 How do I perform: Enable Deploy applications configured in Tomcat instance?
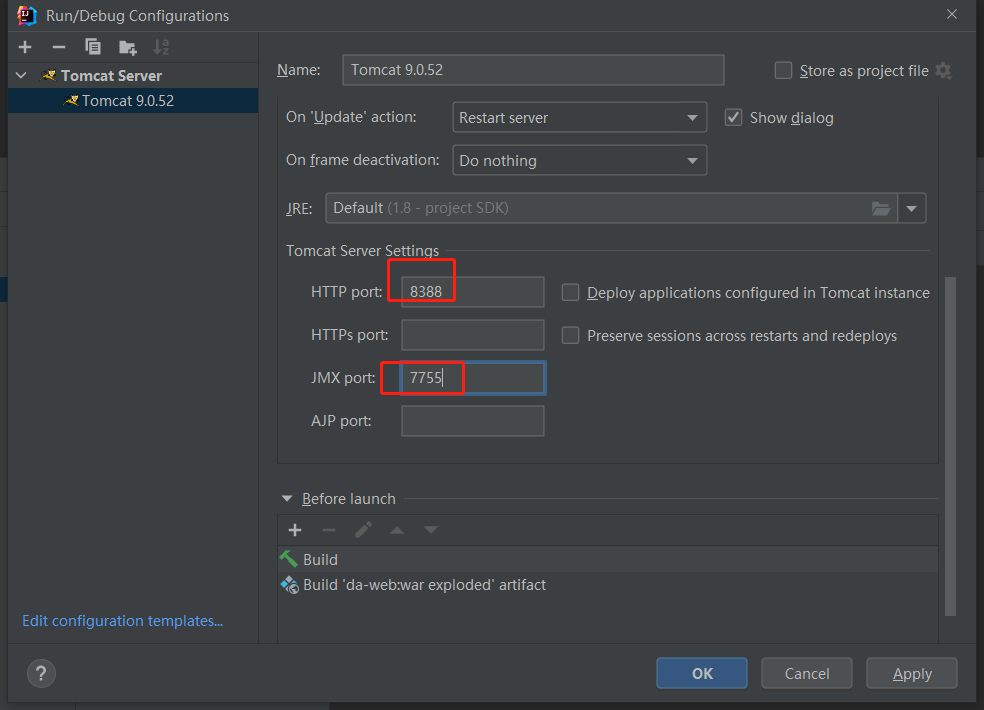(570, 293)
